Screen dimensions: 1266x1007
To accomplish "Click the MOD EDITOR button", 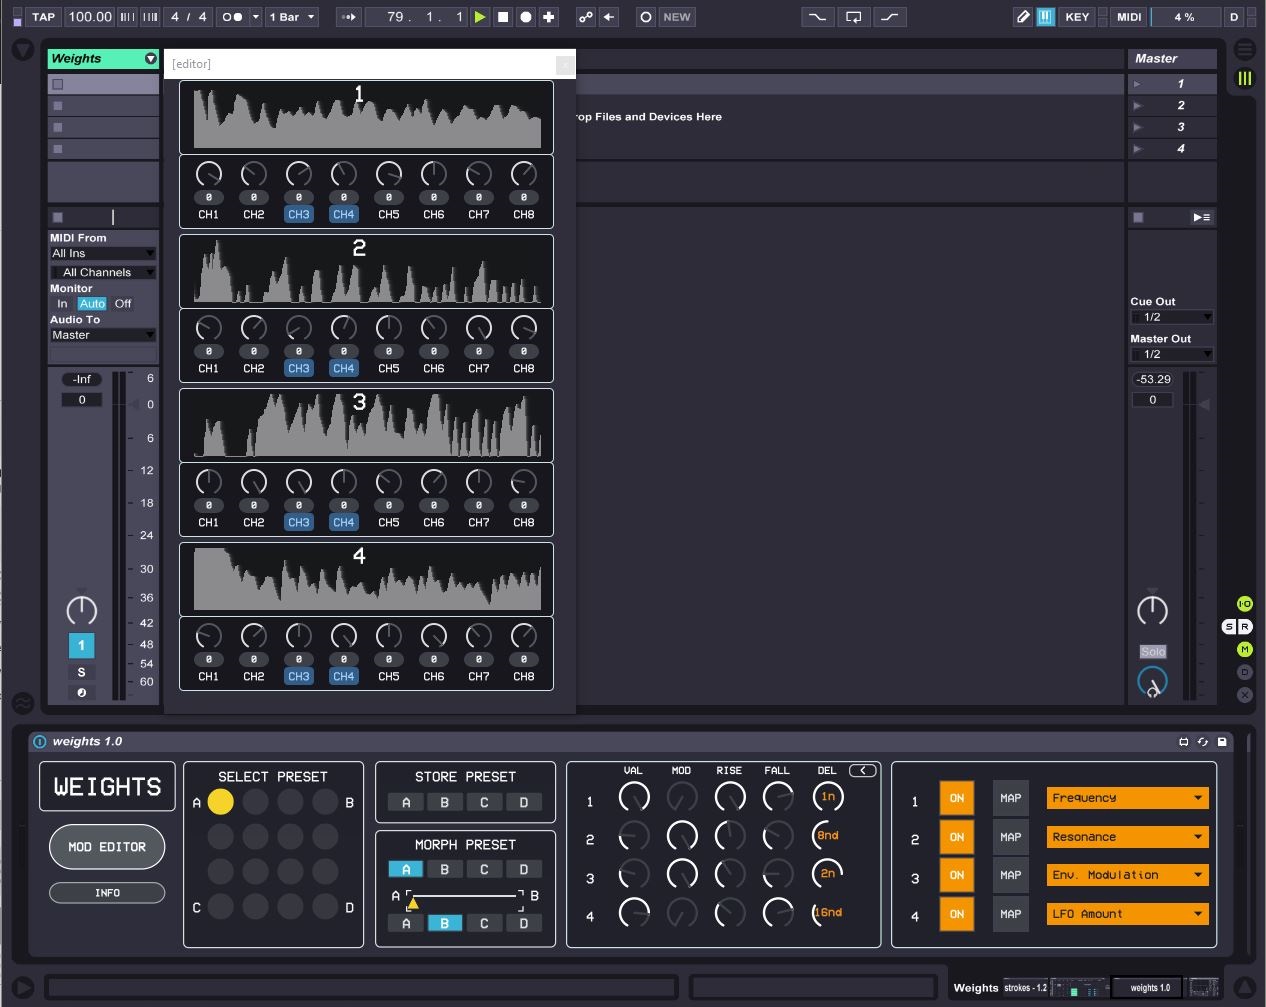I will [107, 847].
